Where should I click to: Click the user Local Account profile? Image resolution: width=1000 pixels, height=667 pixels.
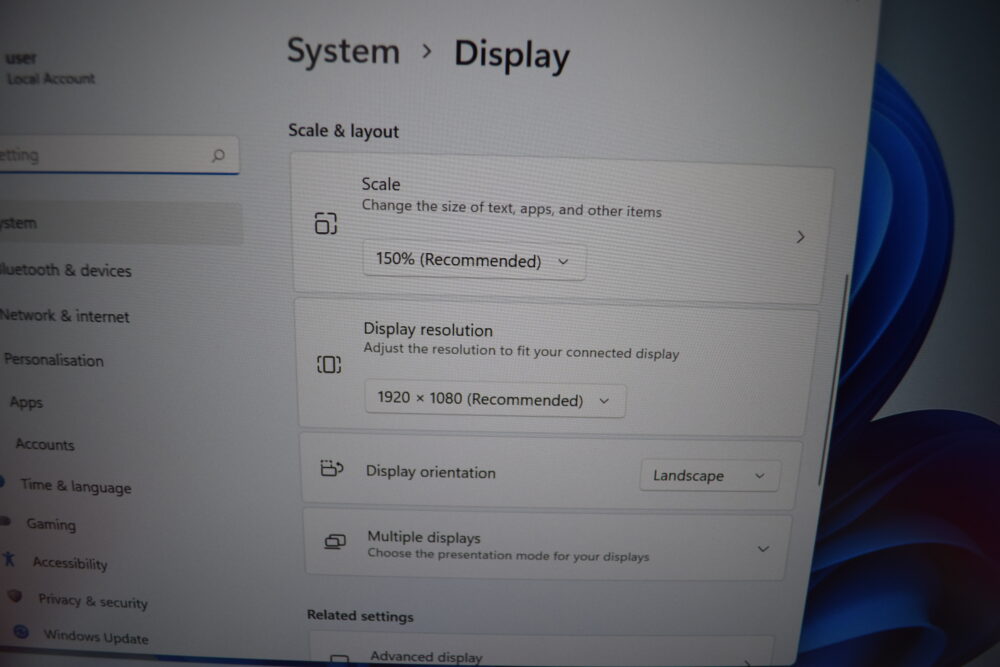point(50,68)
